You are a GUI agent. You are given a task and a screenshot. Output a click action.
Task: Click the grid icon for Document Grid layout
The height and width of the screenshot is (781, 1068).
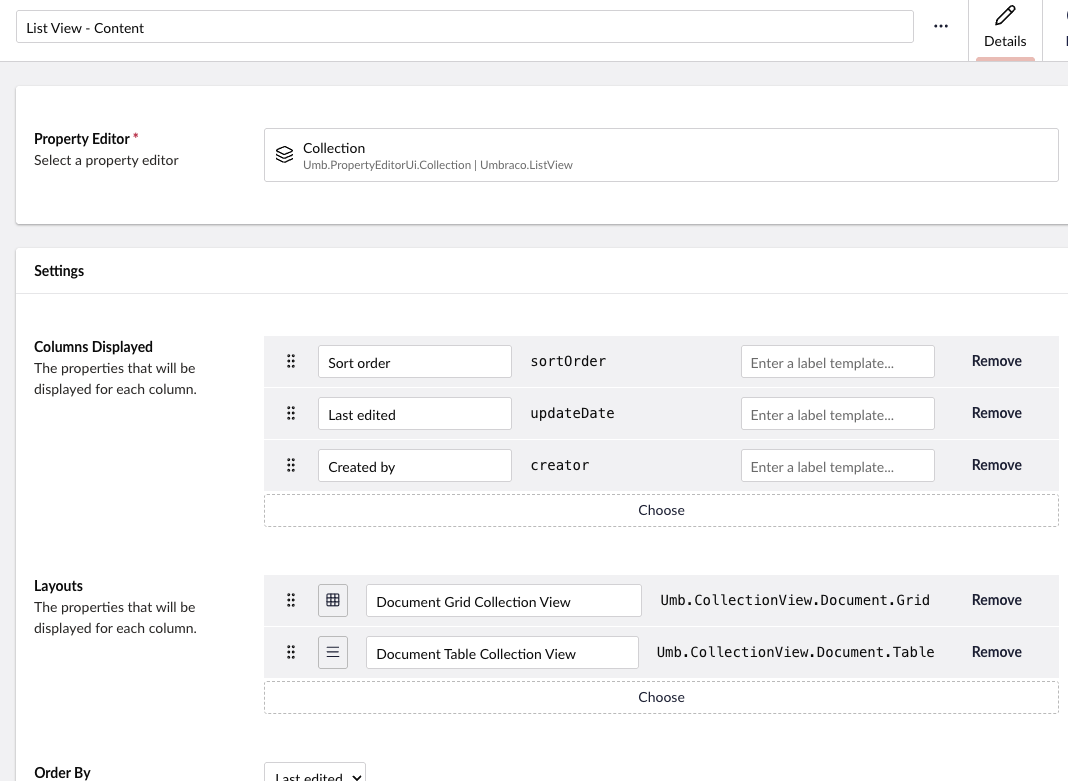click(x=333, y=601)
